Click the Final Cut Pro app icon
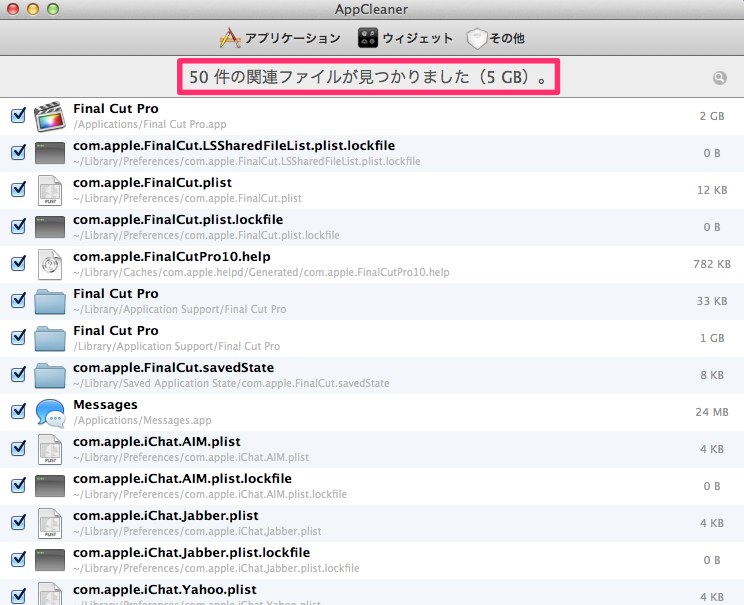The height and width of the screenshot is (605, 744). 50,116
